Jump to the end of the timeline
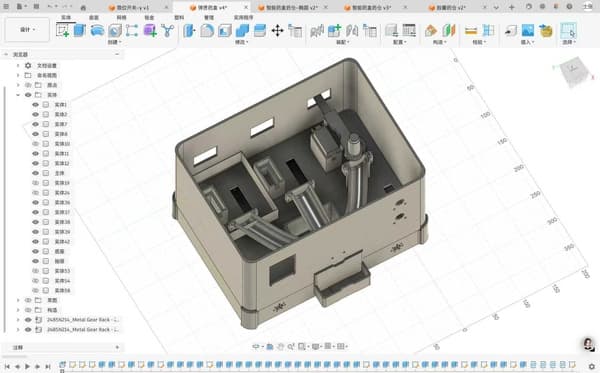The height and width of the screenshot is (373, 600). 48,366
